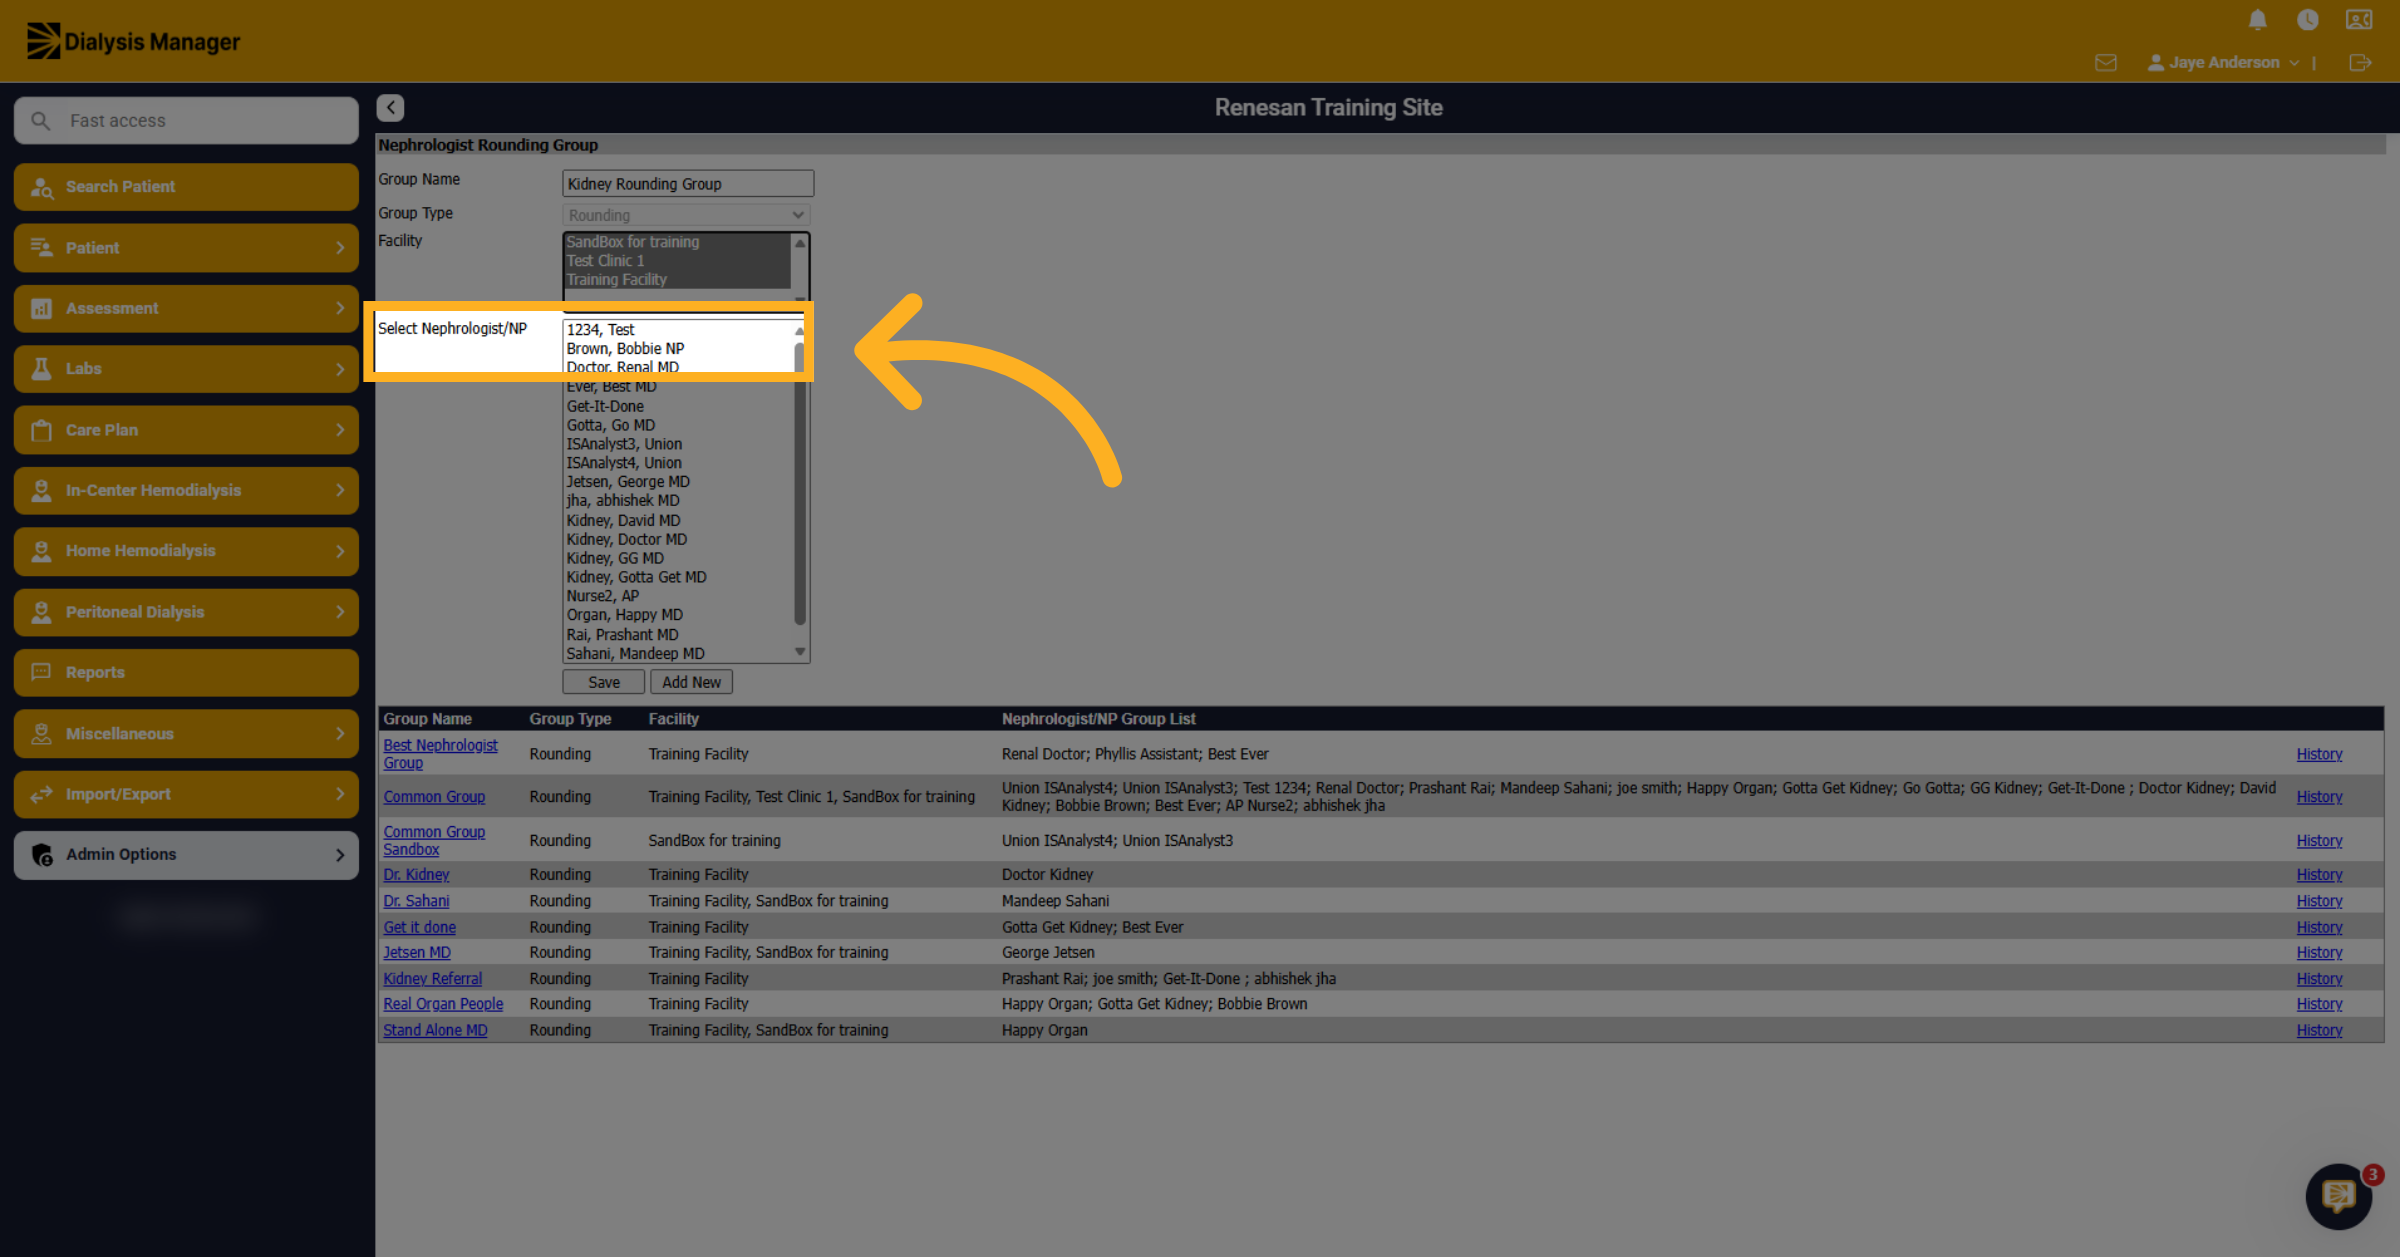Expand the Miscellaneous chevron
Viewport: 2400px width, 1257px height.
[339, 733]
